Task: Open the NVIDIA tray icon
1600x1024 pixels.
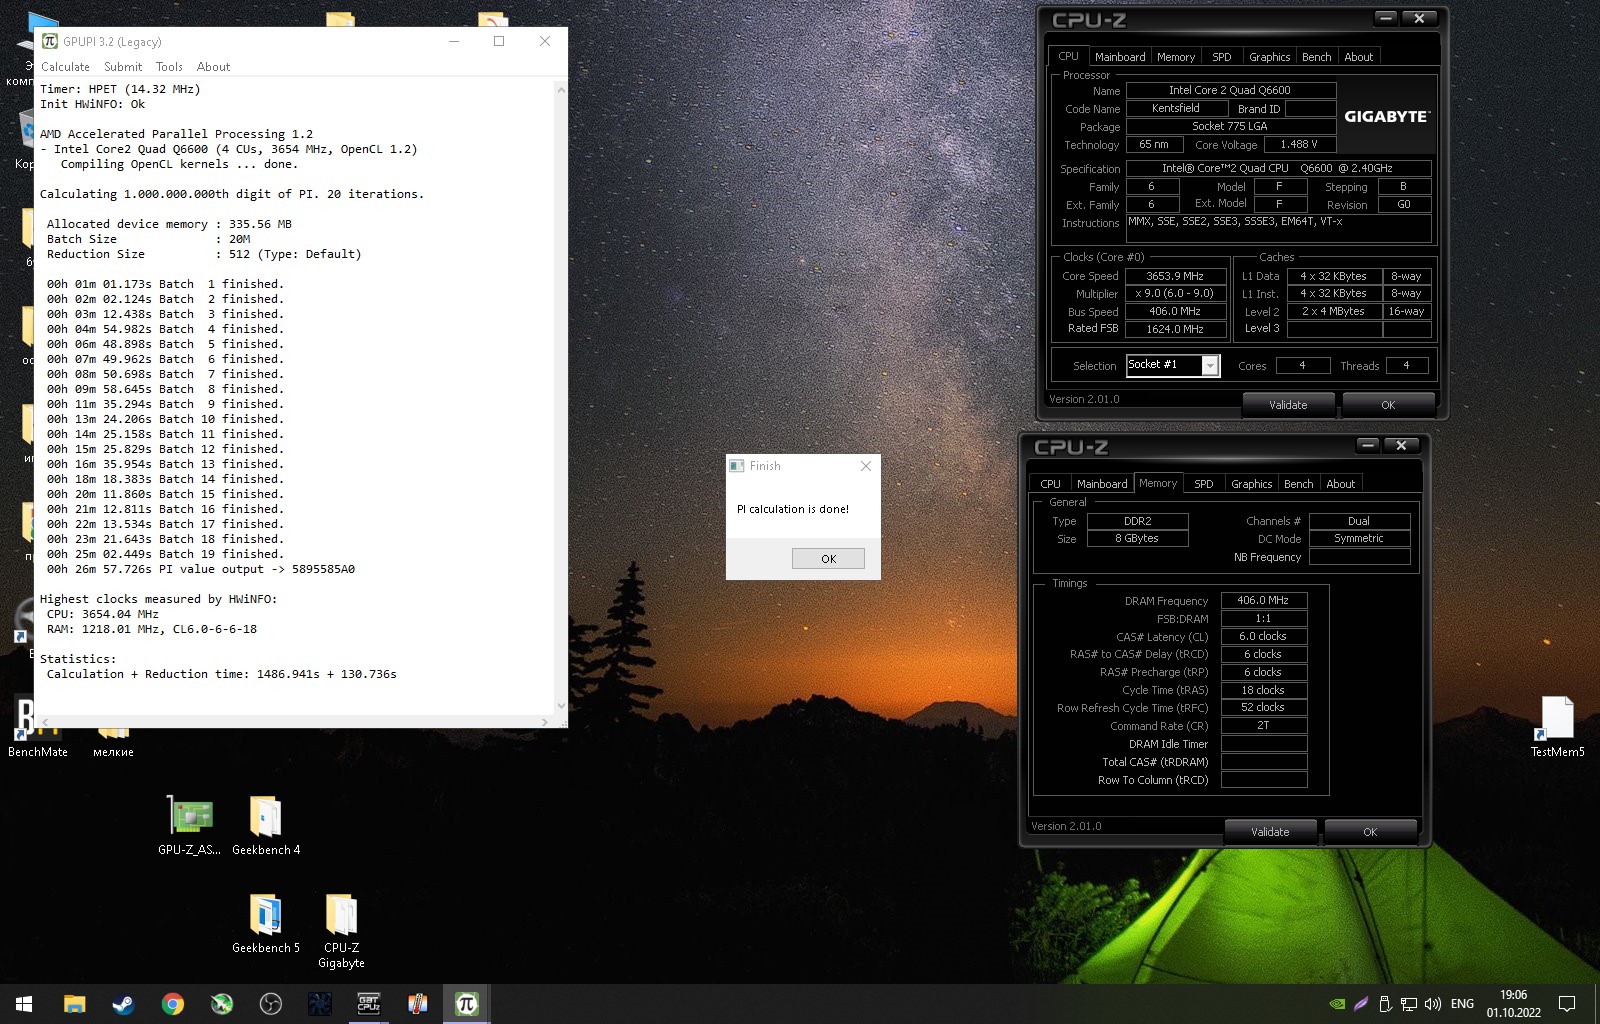Action: tap(1337, 1004)
